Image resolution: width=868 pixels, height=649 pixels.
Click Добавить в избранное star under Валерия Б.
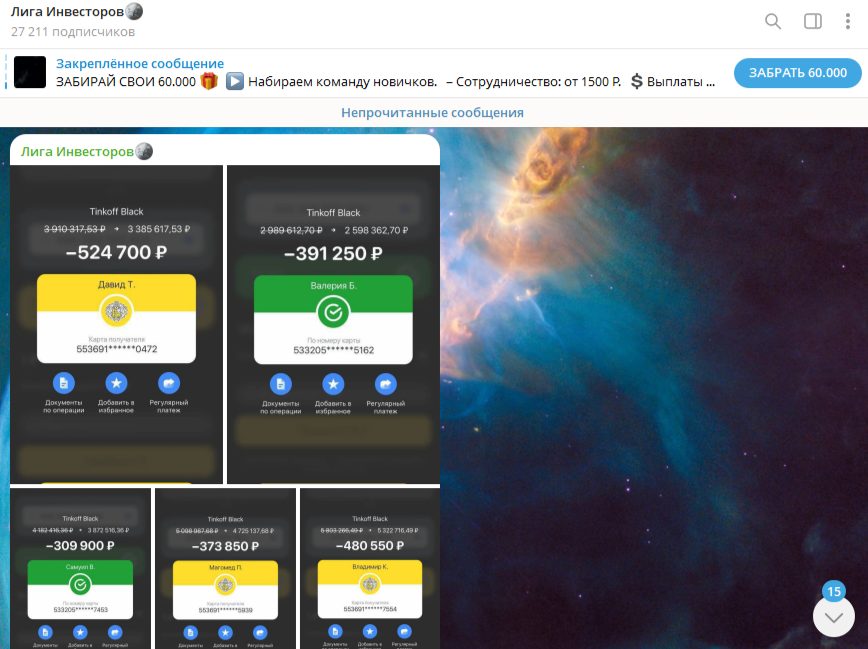point(333,384)
